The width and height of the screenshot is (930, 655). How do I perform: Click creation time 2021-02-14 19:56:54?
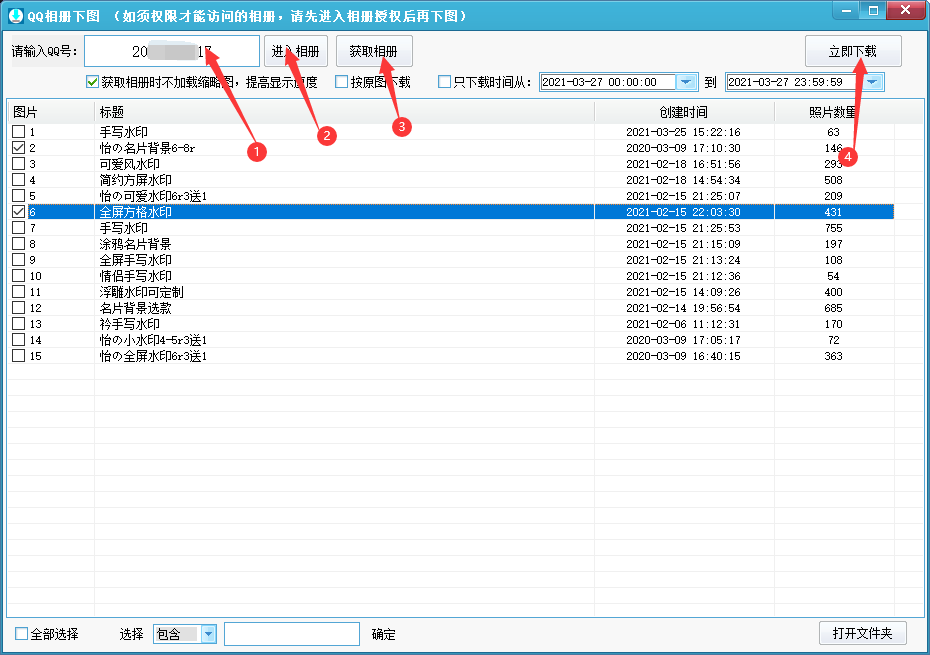(683, 308)
